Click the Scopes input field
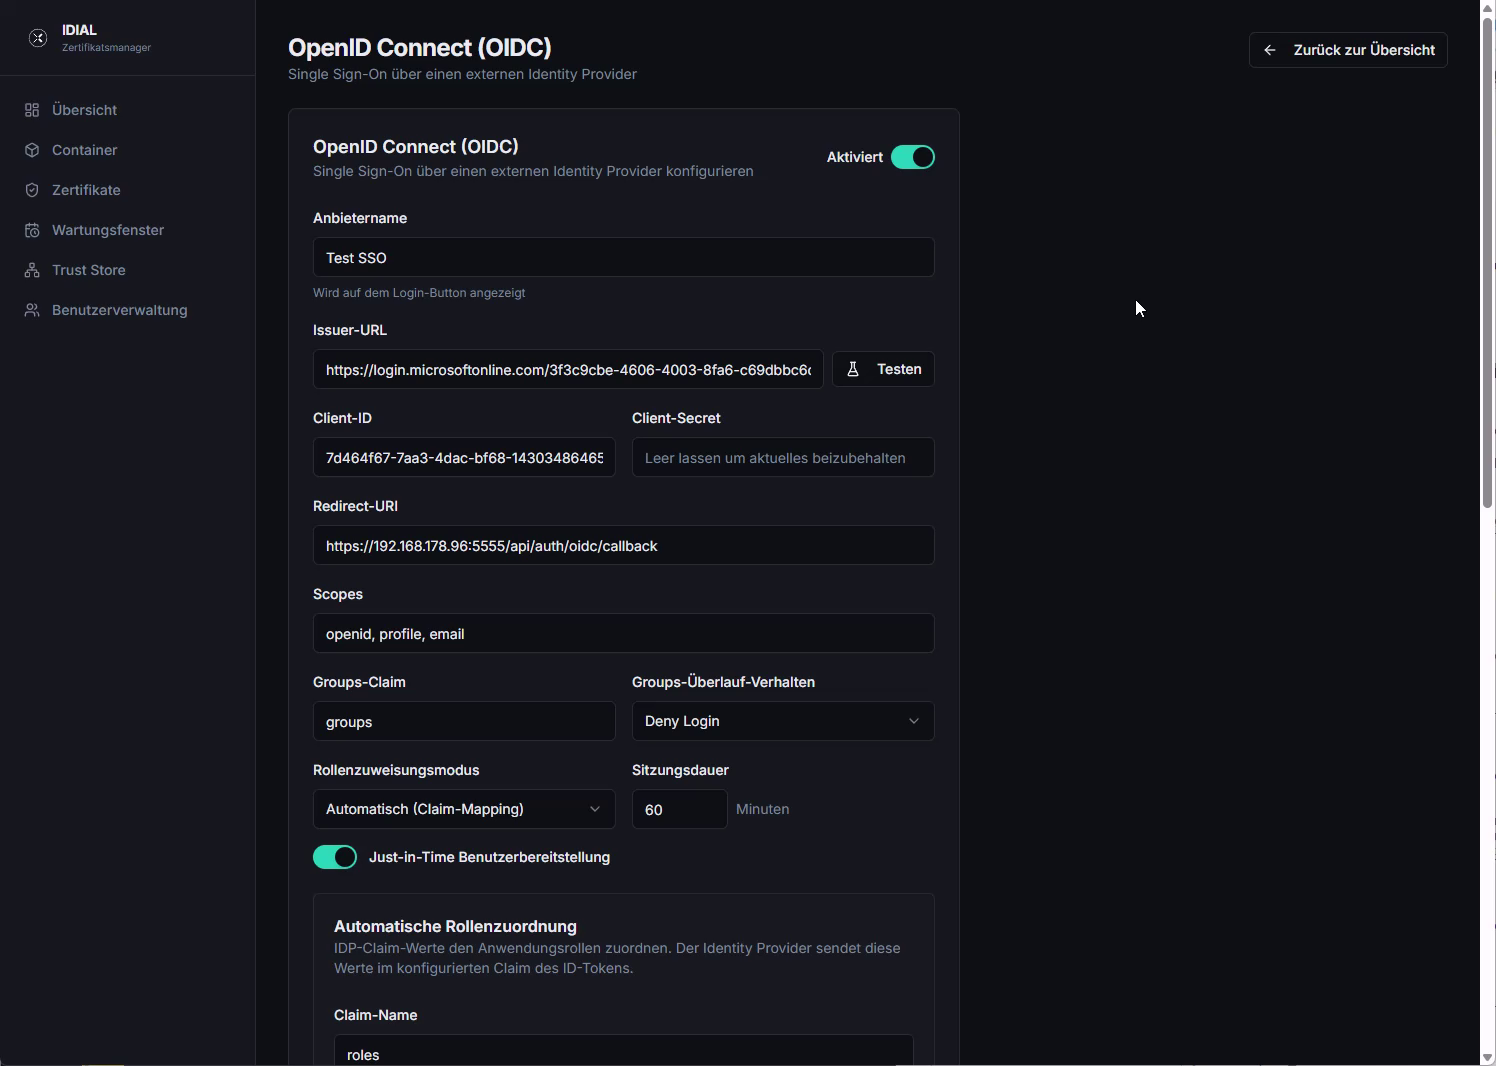 [624, 633]
